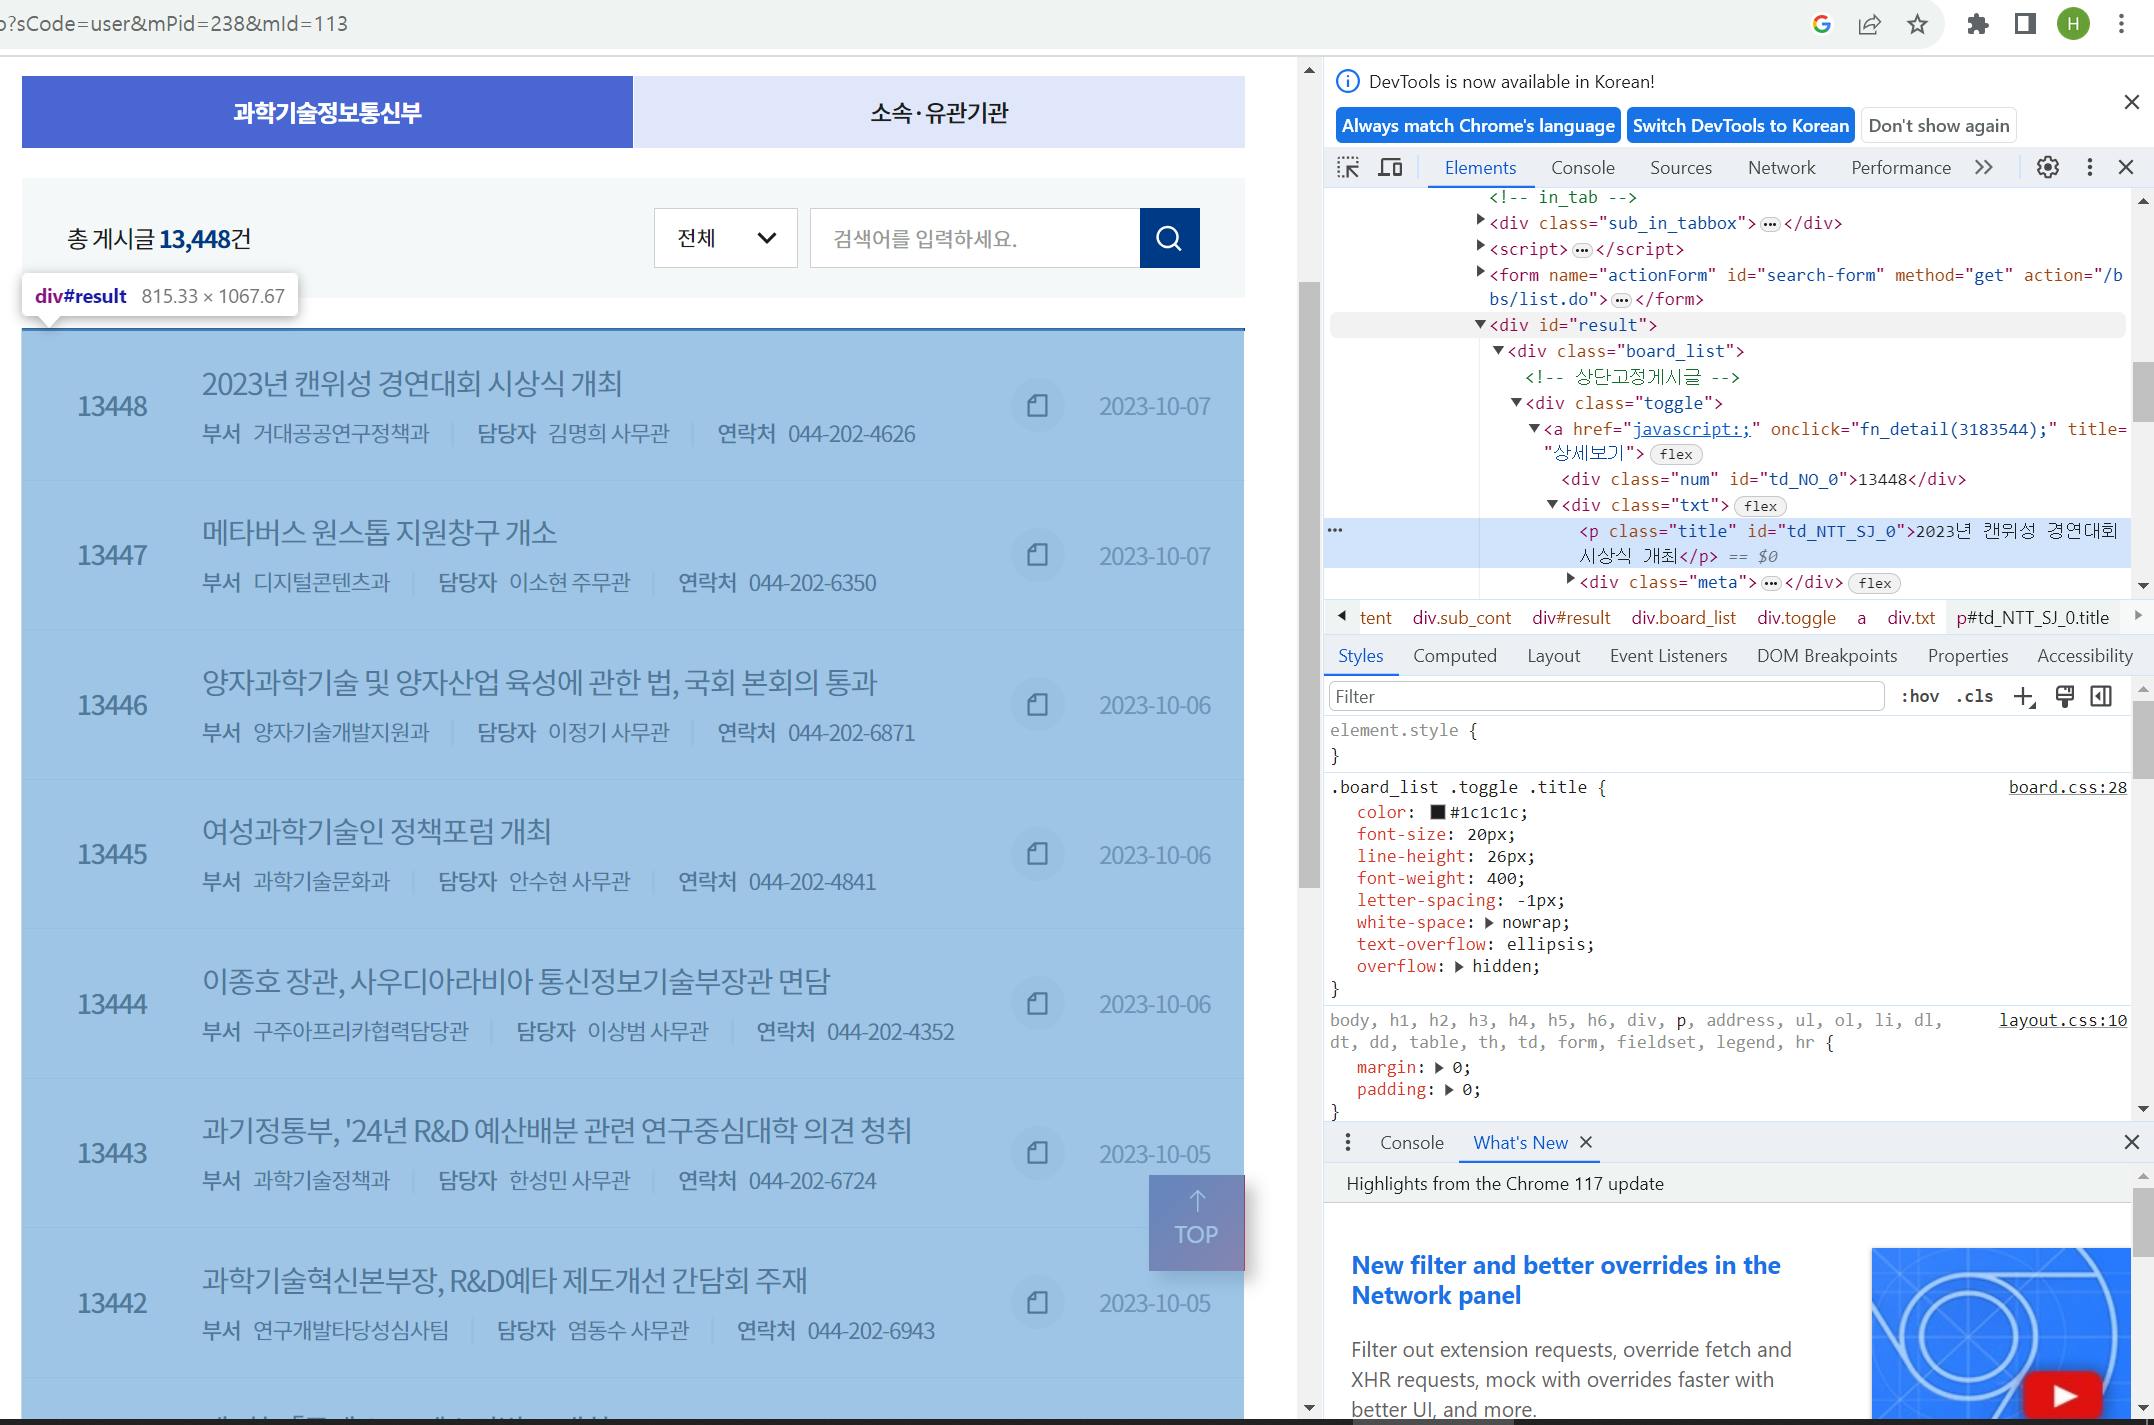
Task: Click attachment icon for post 13447
Action: pyautogui.click(x=1037, y=555)
